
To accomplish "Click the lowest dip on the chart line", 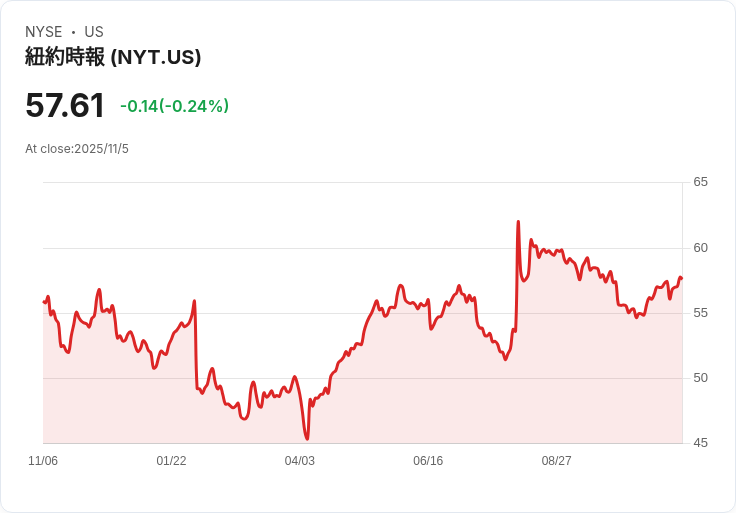I will pos(307,438).
